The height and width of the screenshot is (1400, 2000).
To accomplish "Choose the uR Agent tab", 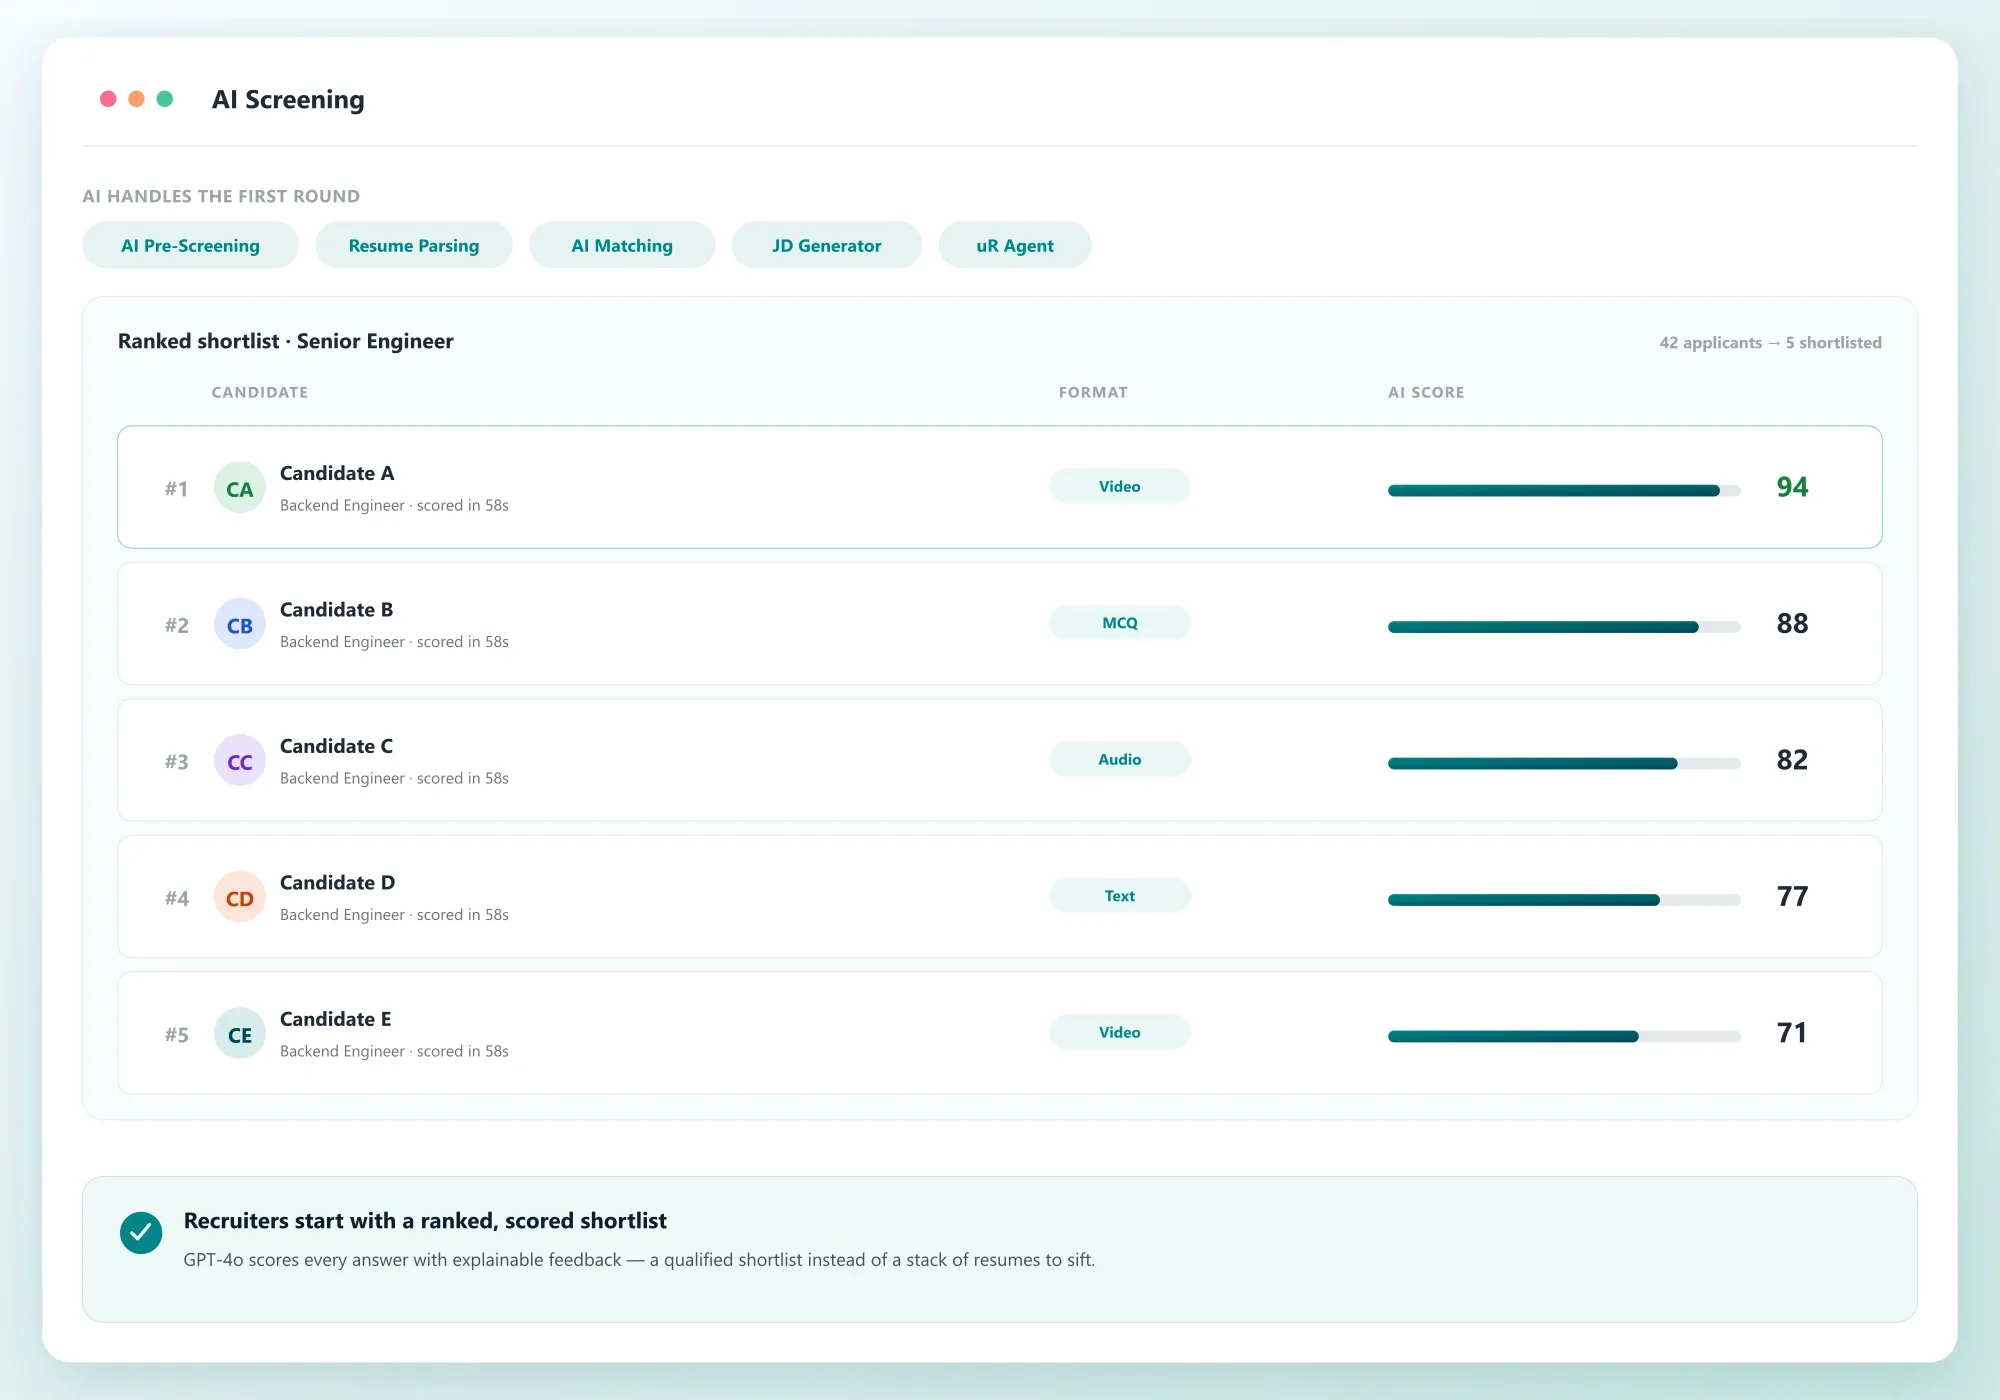I will [1015, 245].
